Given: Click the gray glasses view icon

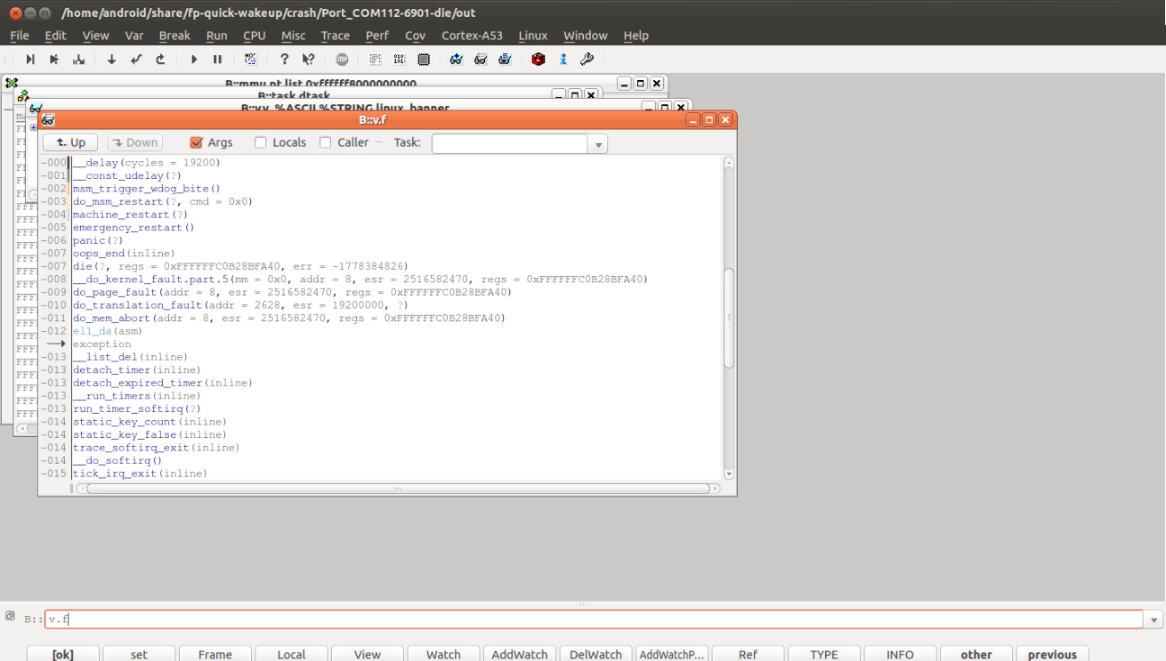Looking at the screenshot, I should point(480,59).
